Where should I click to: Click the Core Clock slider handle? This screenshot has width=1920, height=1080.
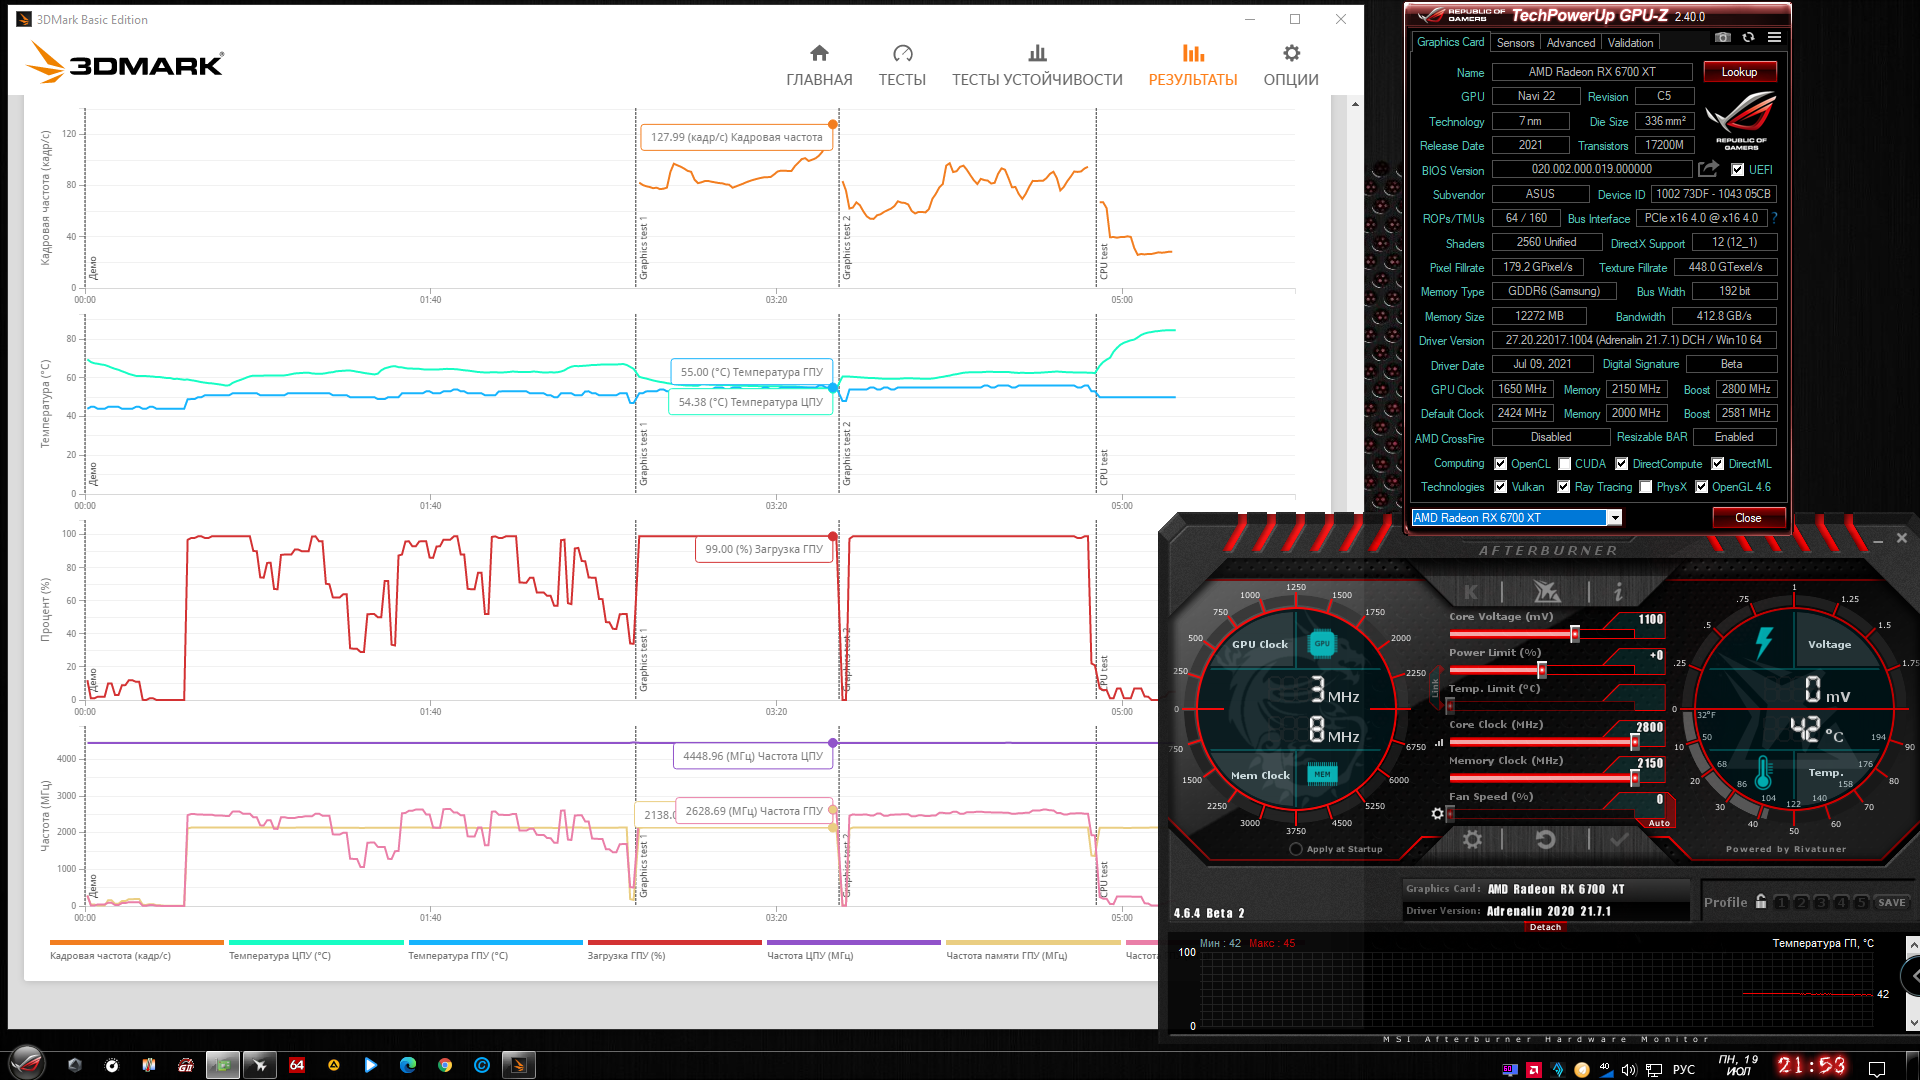[1635, 742]
